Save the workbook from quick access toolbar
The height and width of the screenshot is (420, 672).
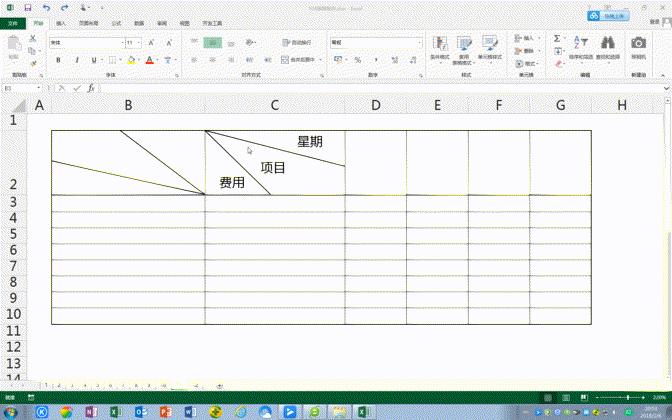coord(28,8)
